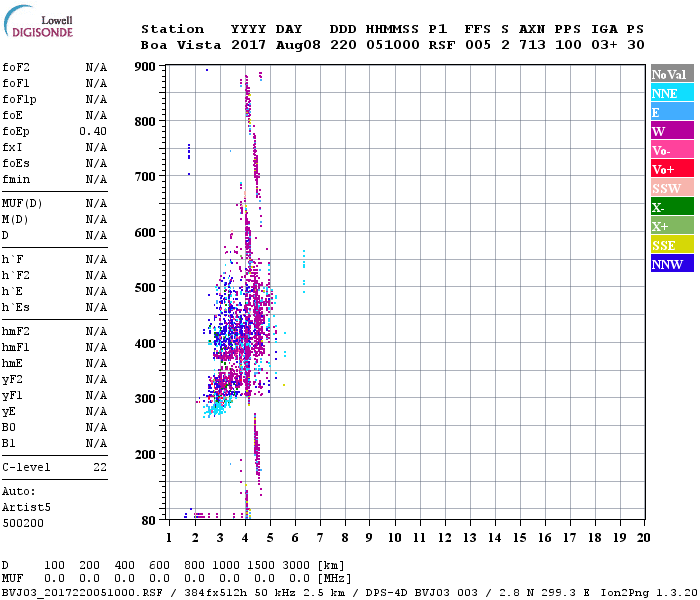The width and height of the screenshot is (700, 600).
Task: Click the year 2017 in header
Action: click(x=248, y=45)
